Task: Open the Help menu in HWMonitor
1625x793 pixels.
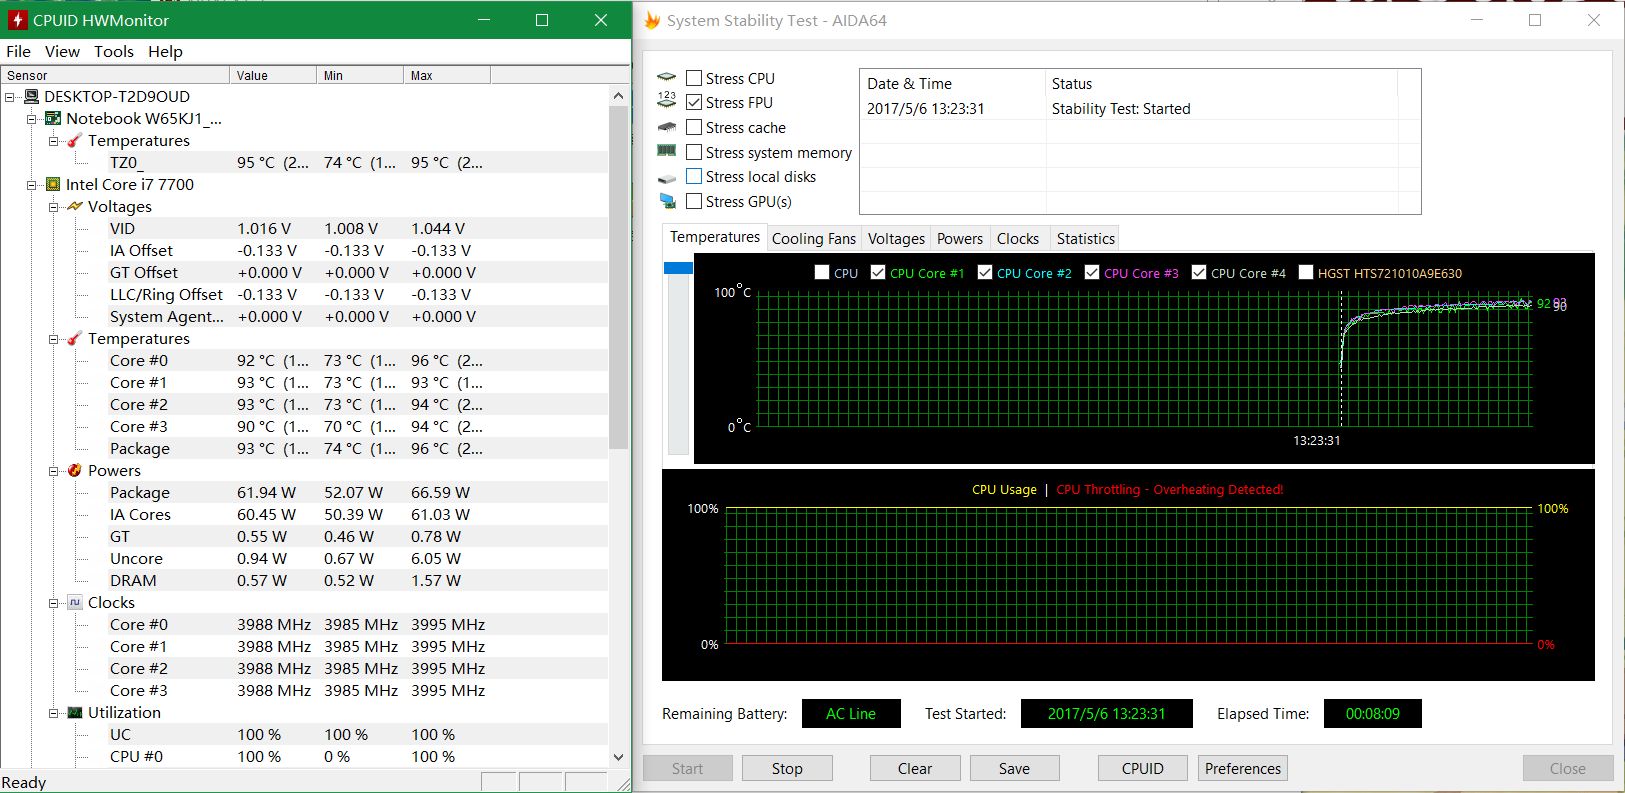Action: click(x=165, y=51)
